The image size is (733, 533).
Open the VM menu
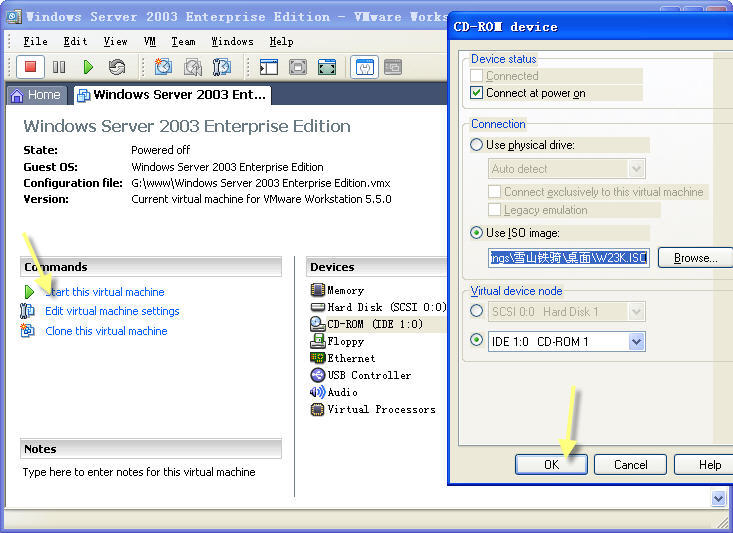[150, 42]
